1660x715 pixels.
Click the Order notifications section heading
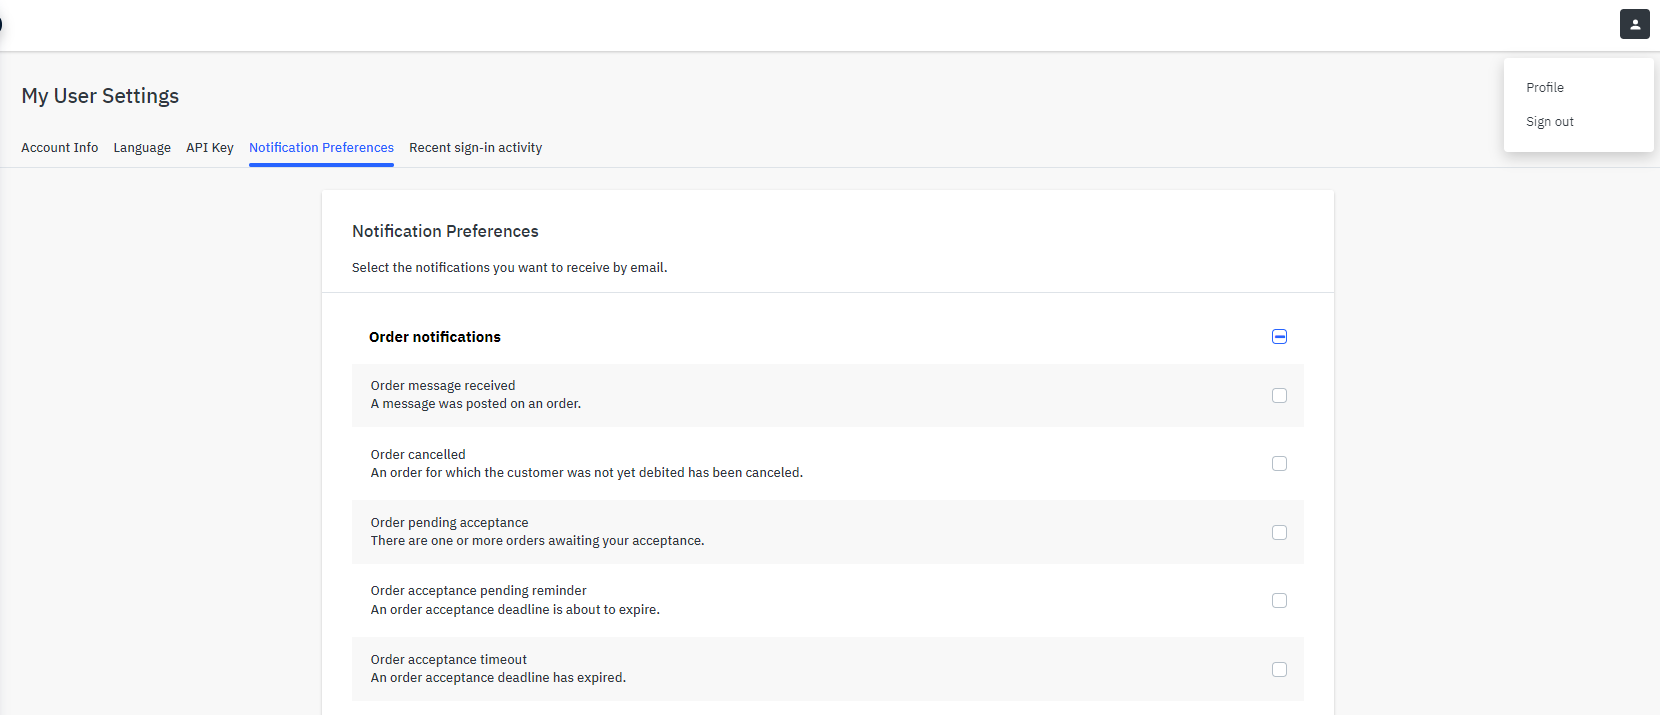tap(435, 337)
